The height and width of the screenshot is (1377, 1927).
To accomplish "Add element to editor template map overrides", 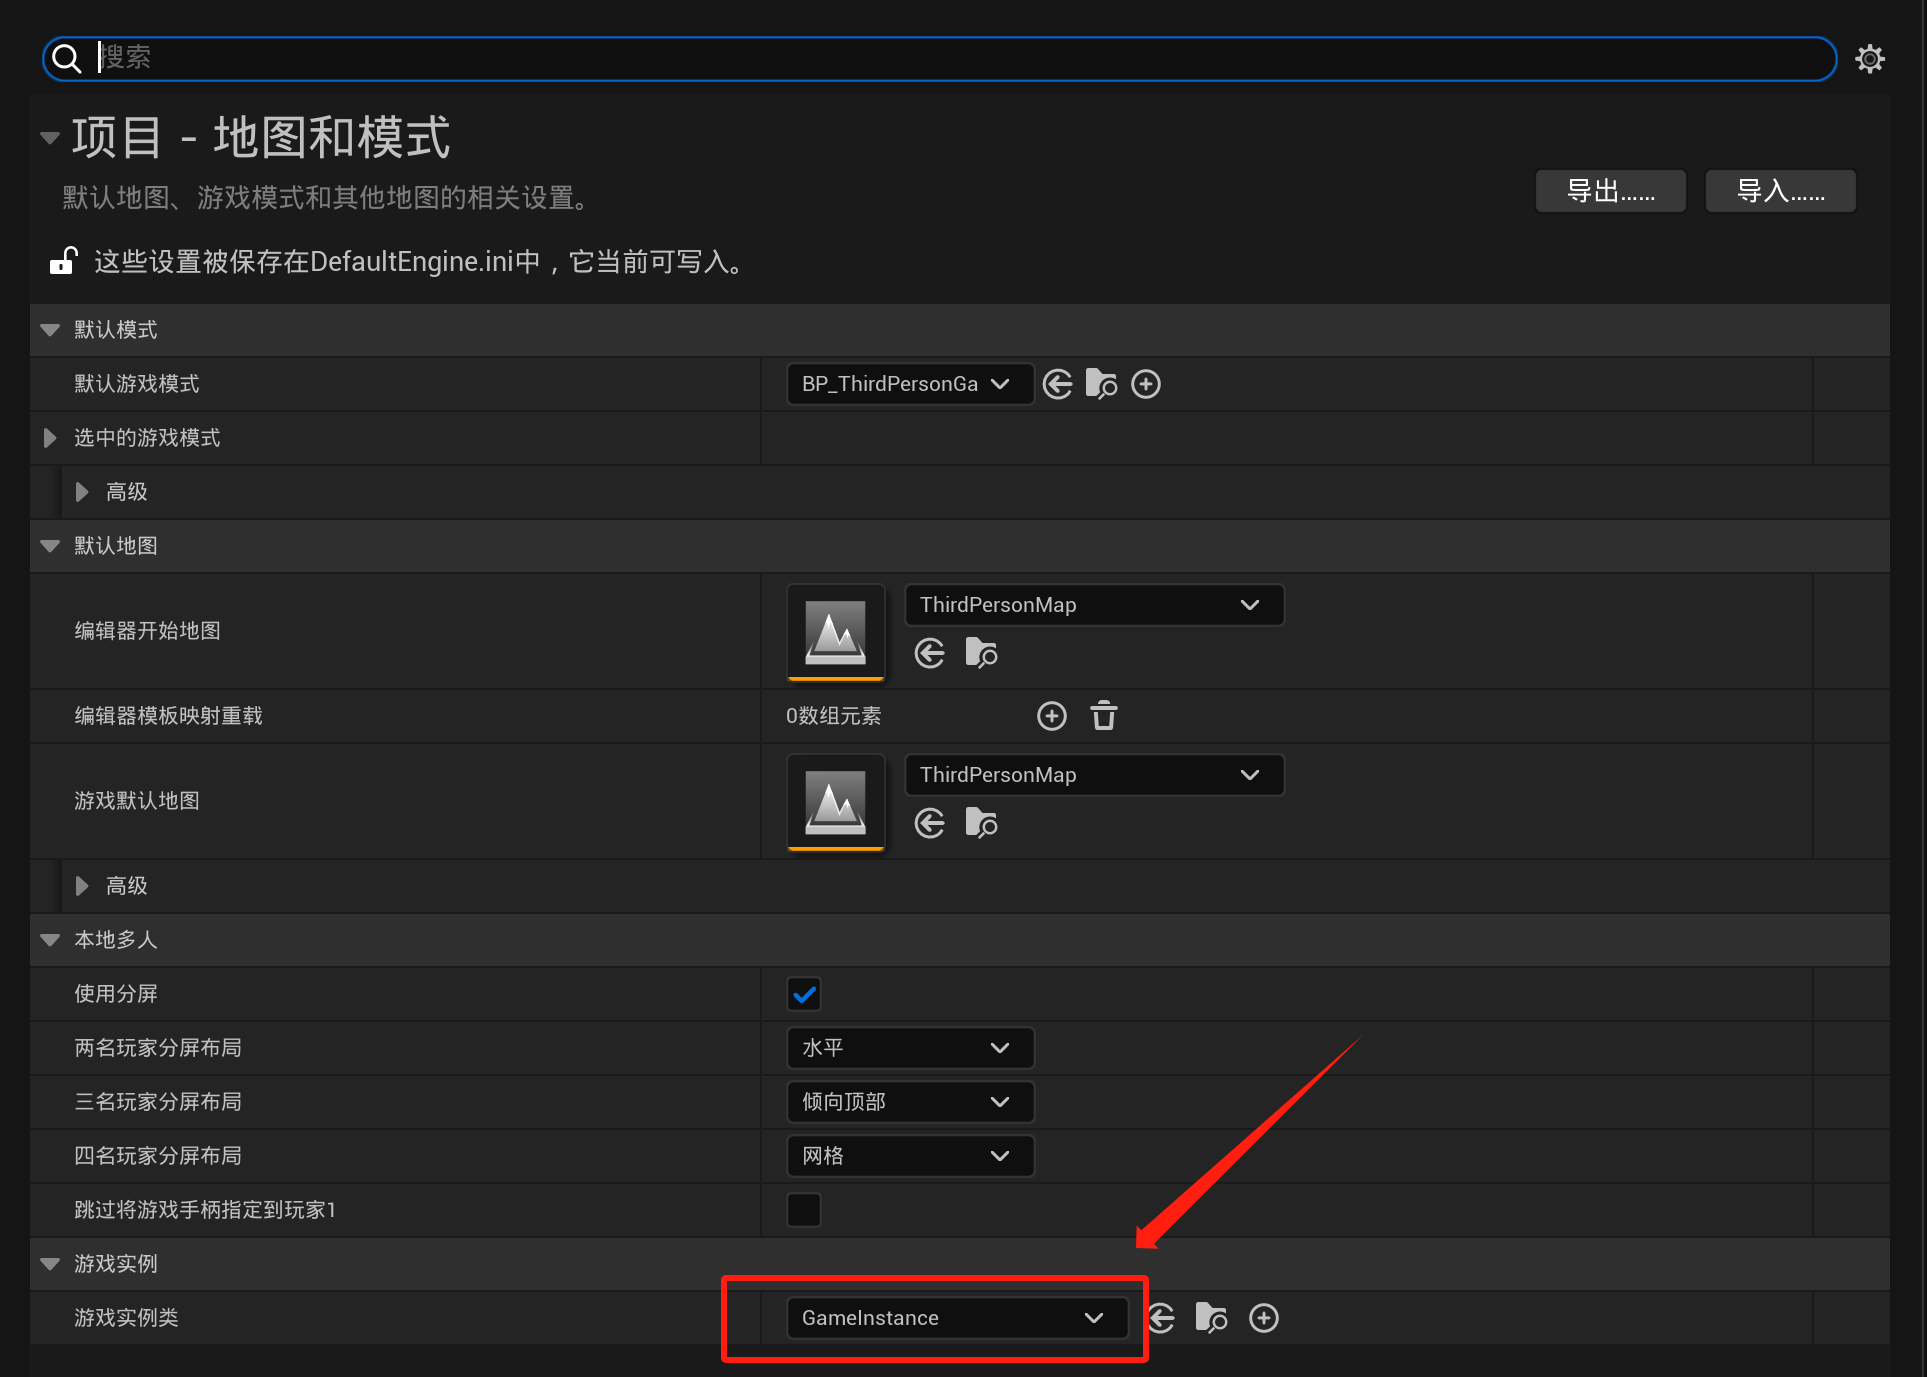I will click(x=1051, y=716).
